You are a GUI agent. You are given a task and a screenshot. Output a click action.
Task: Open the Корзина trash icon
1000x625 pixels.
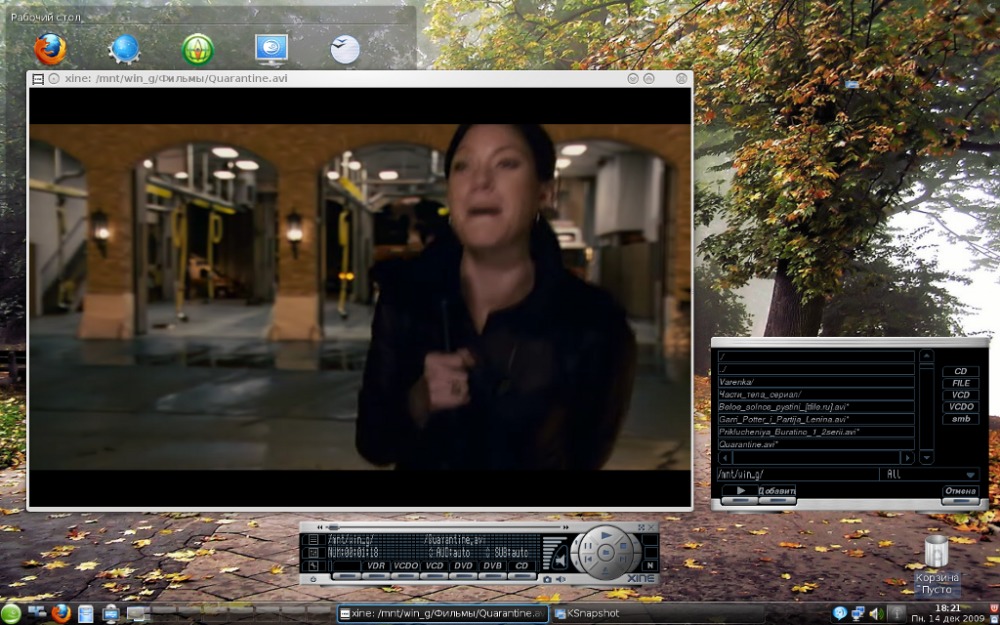pyautogui.click(x=936, y=564)
